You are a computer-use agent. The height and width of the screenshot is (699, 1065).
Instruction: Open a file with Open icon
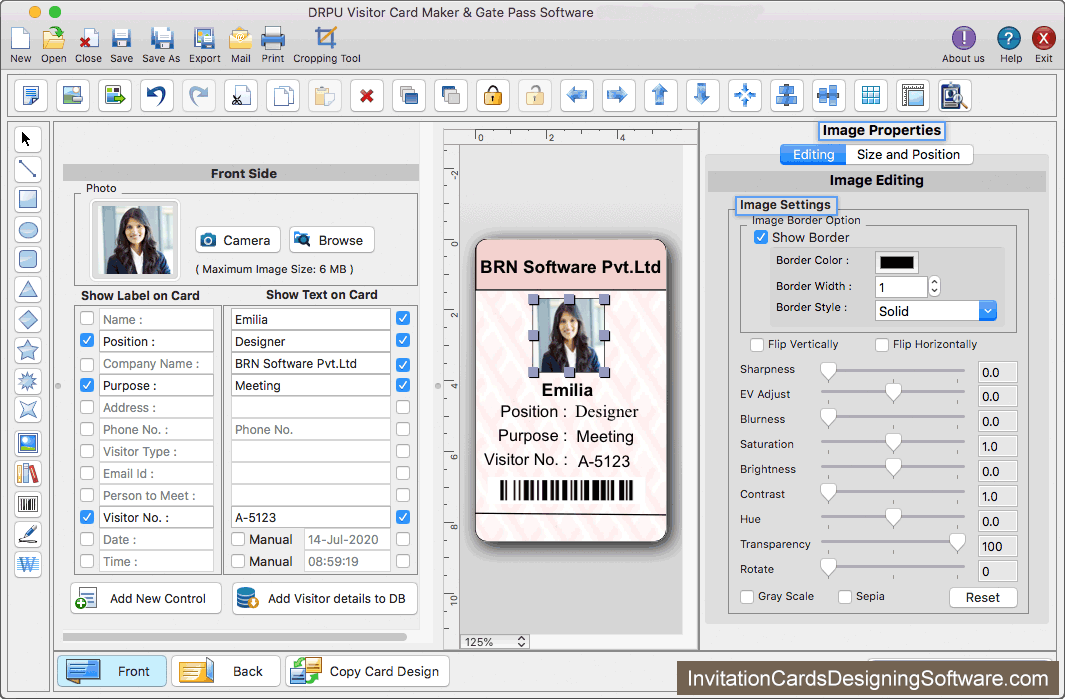pos(54,39)
